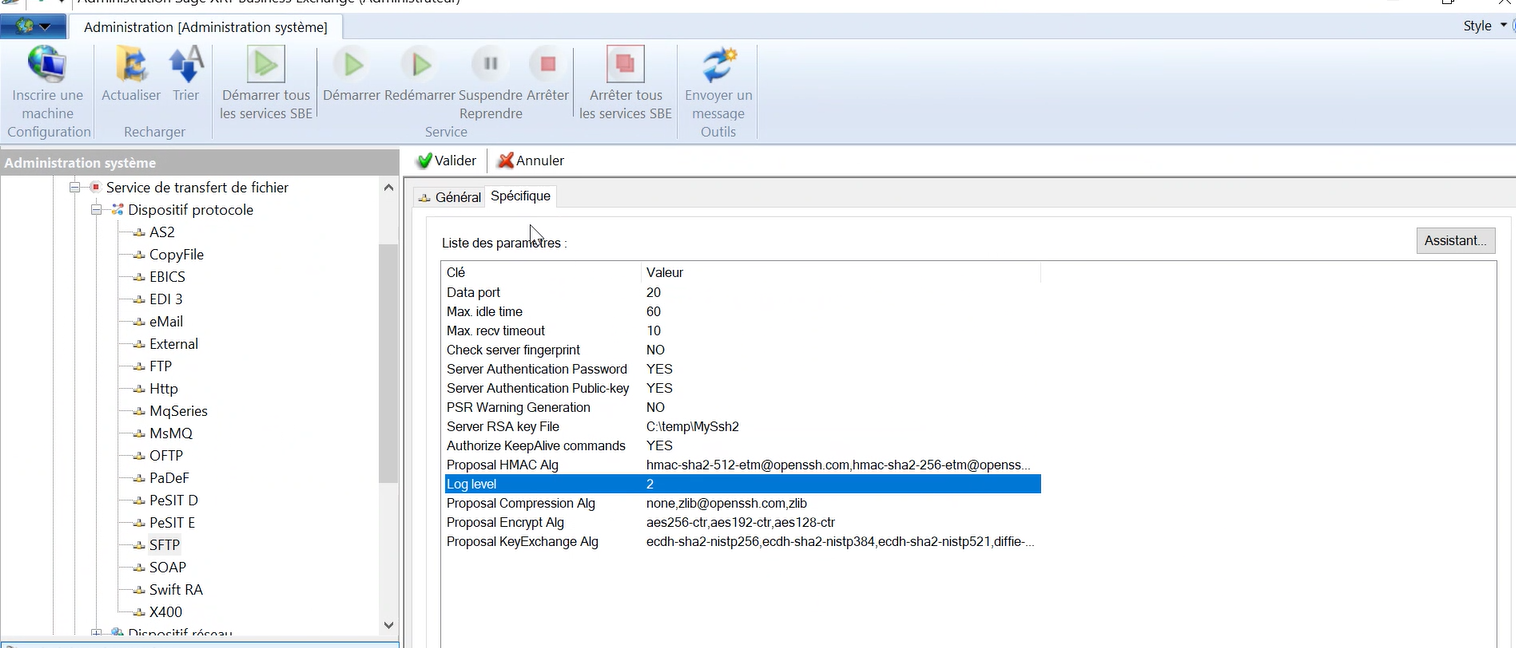Click the Redémarrer service icon

pyautogui.click(x=420, y=65)
